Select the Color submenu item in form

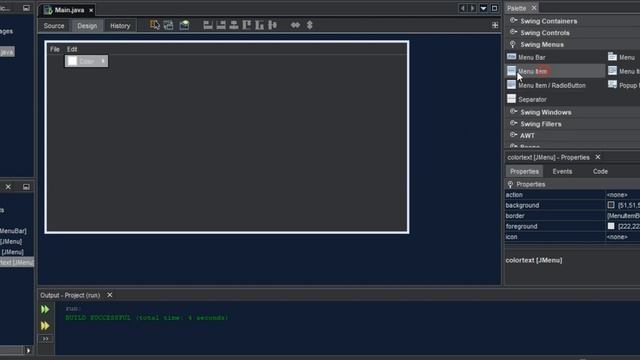[87, 61]
